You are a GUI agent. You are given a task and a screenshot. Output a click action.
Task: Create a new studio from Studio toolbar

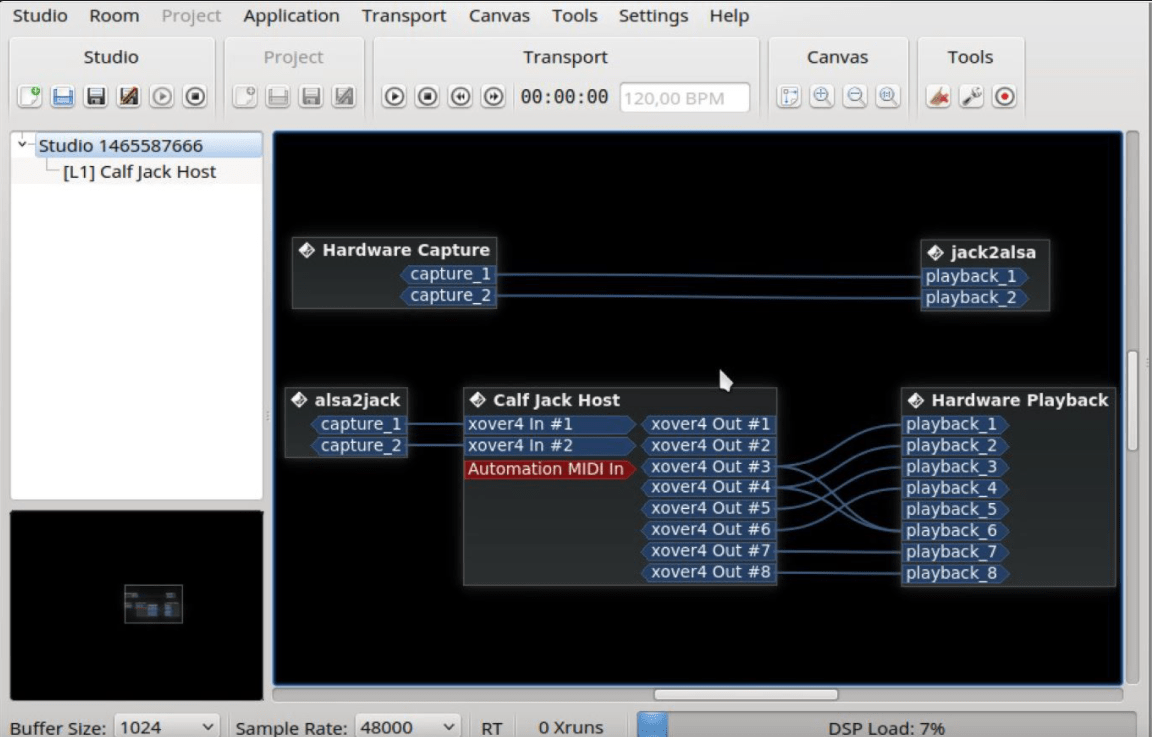pos(30,96)
